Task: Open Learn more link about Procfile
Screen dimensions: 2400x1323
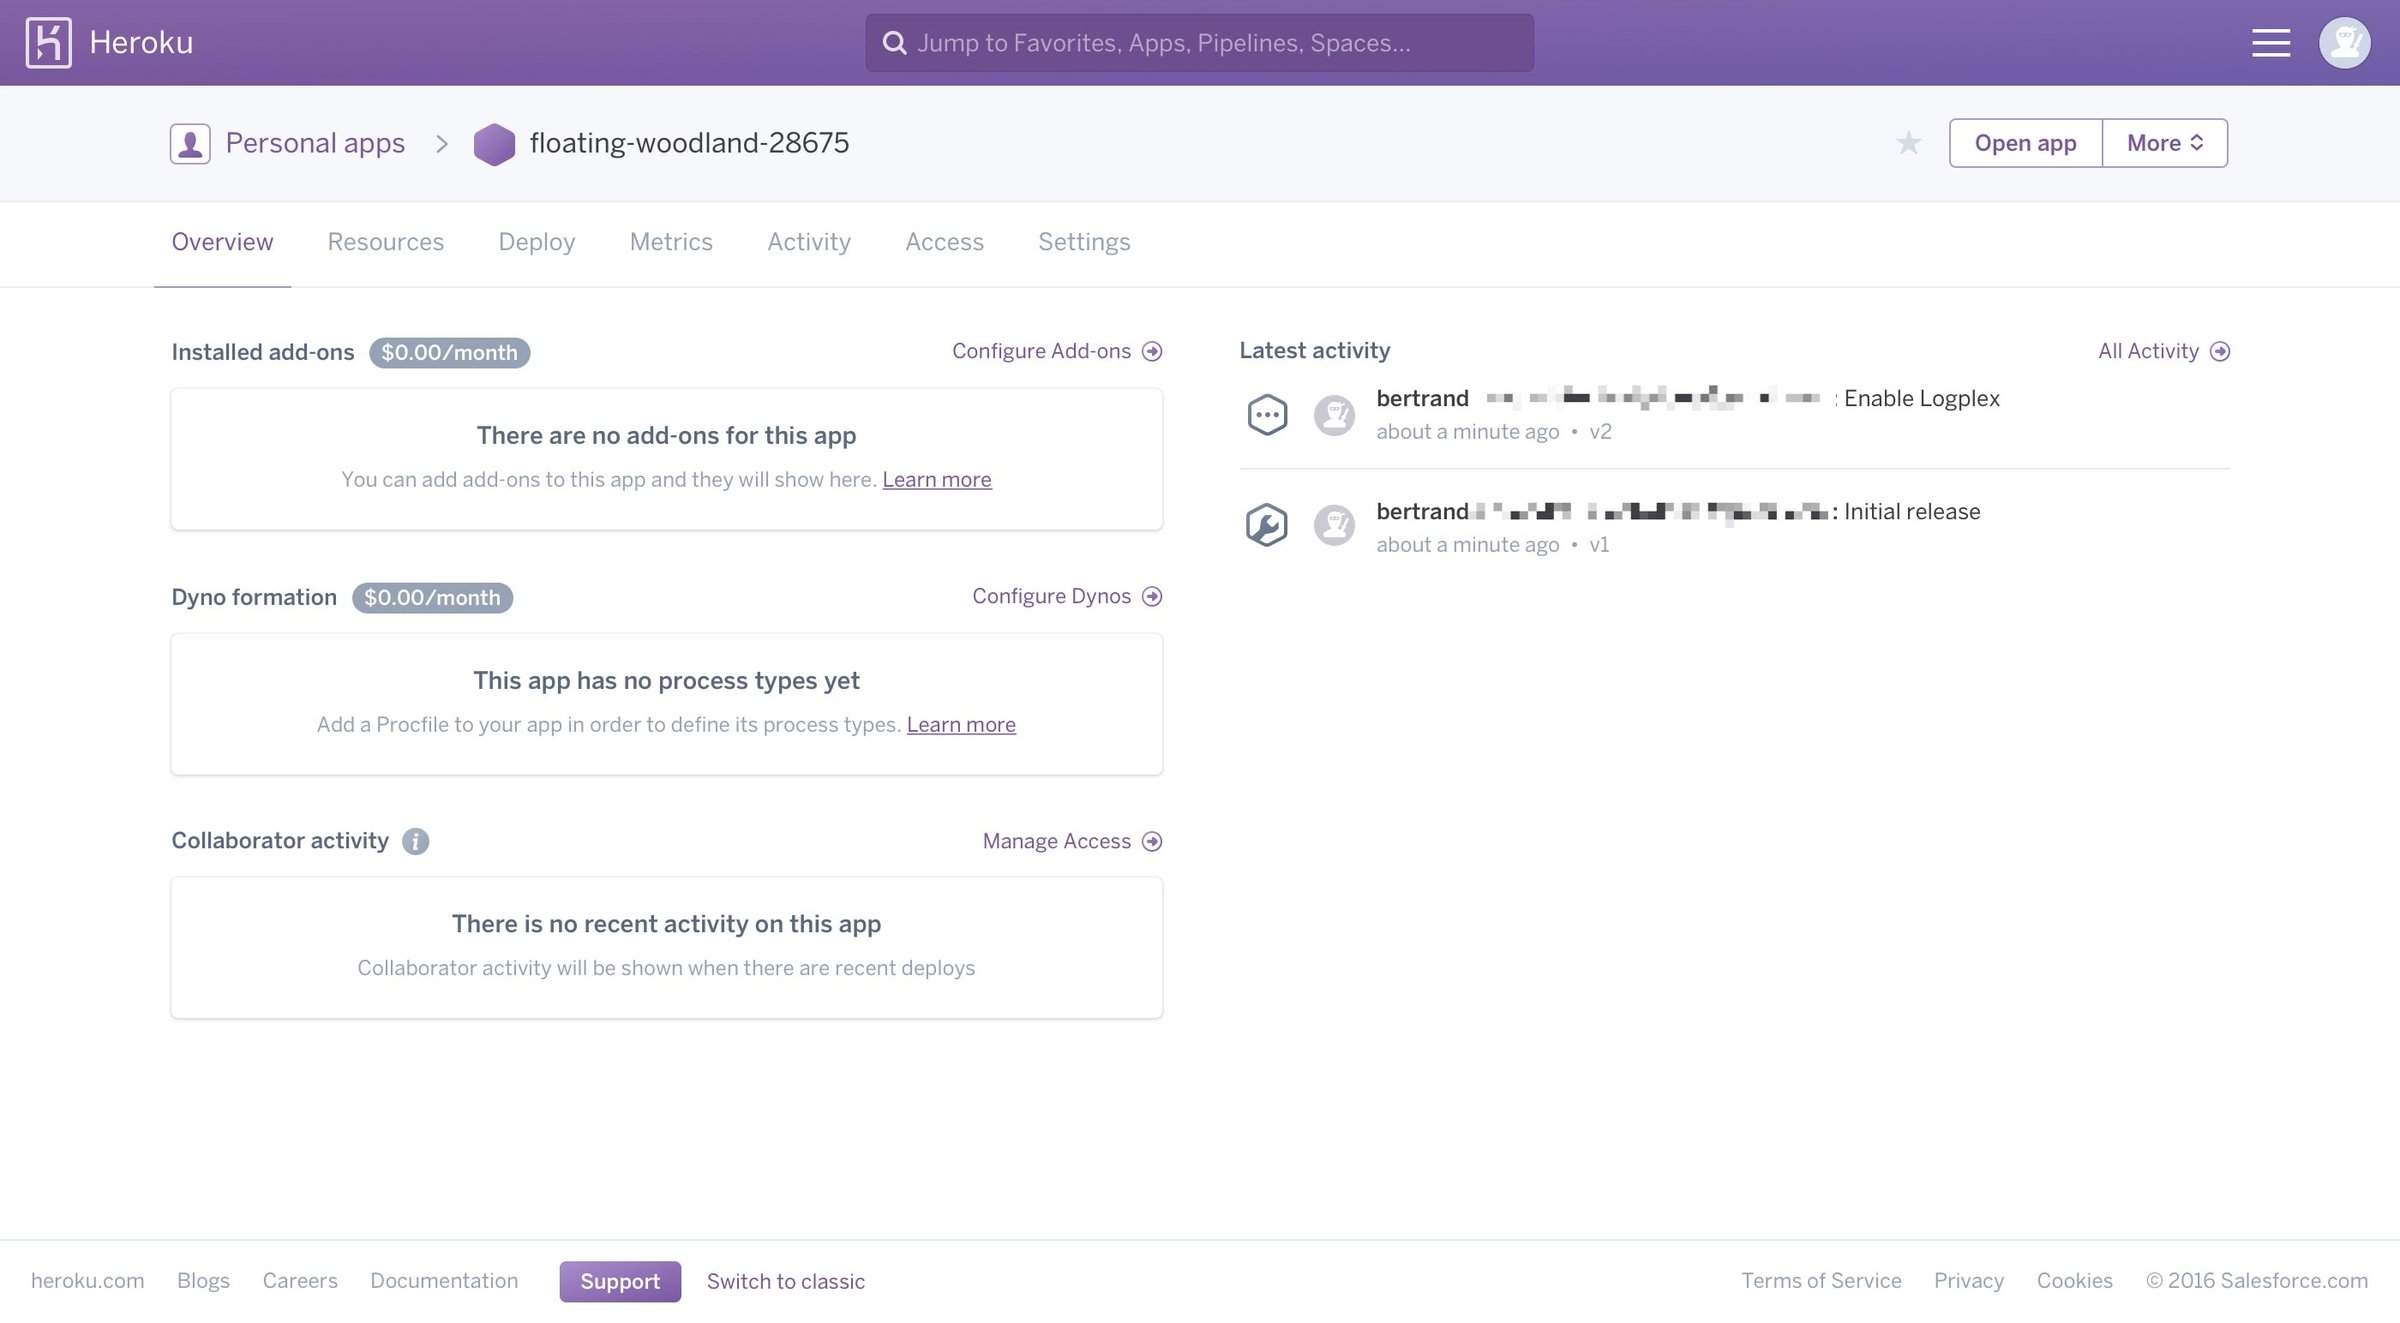Action: click(961, 724)
